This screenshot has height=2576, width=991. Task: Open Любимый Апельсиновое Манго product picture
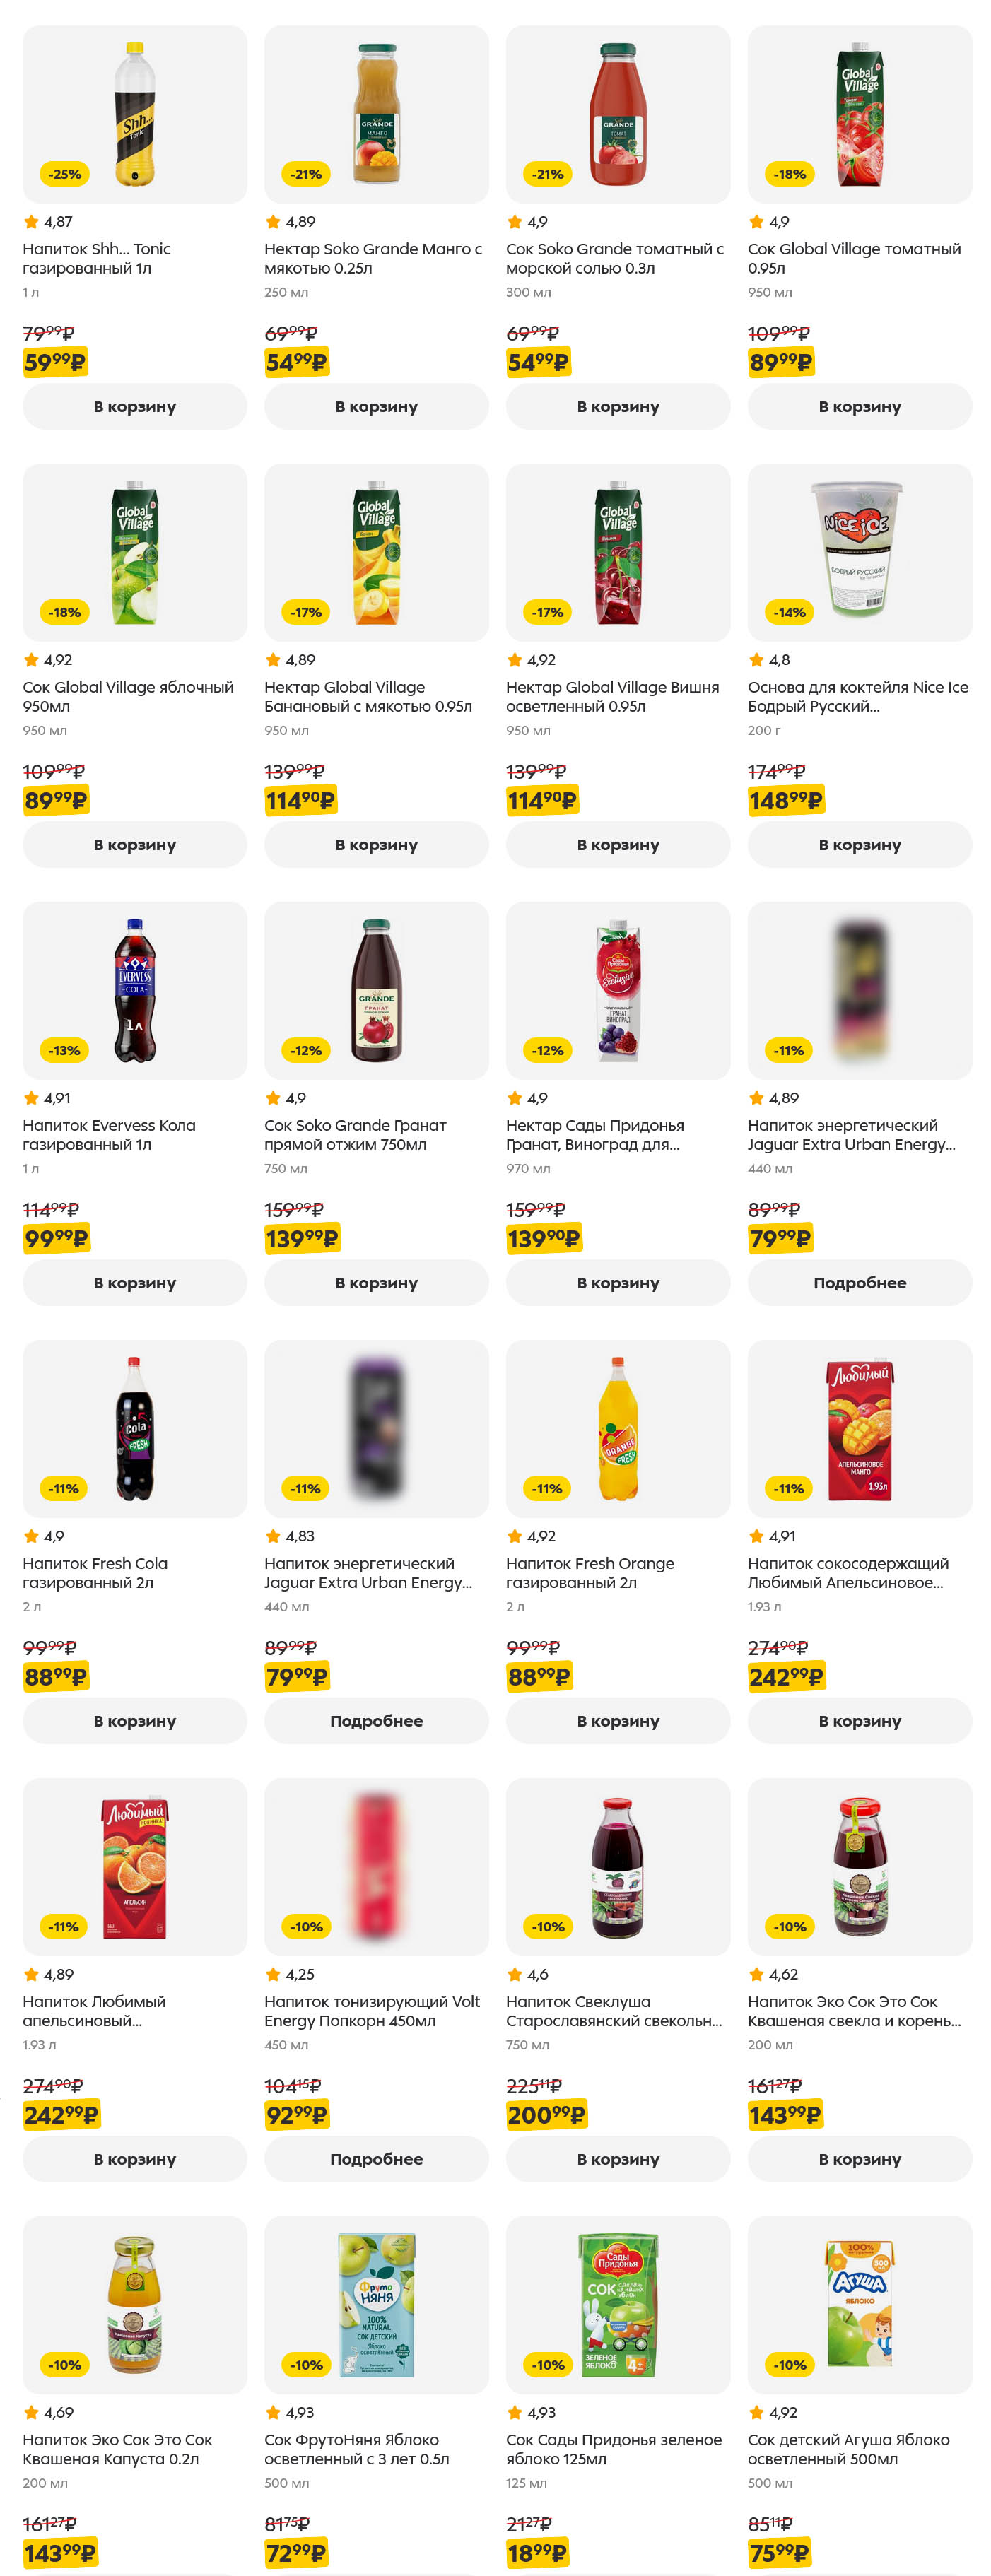(859, 1428)
